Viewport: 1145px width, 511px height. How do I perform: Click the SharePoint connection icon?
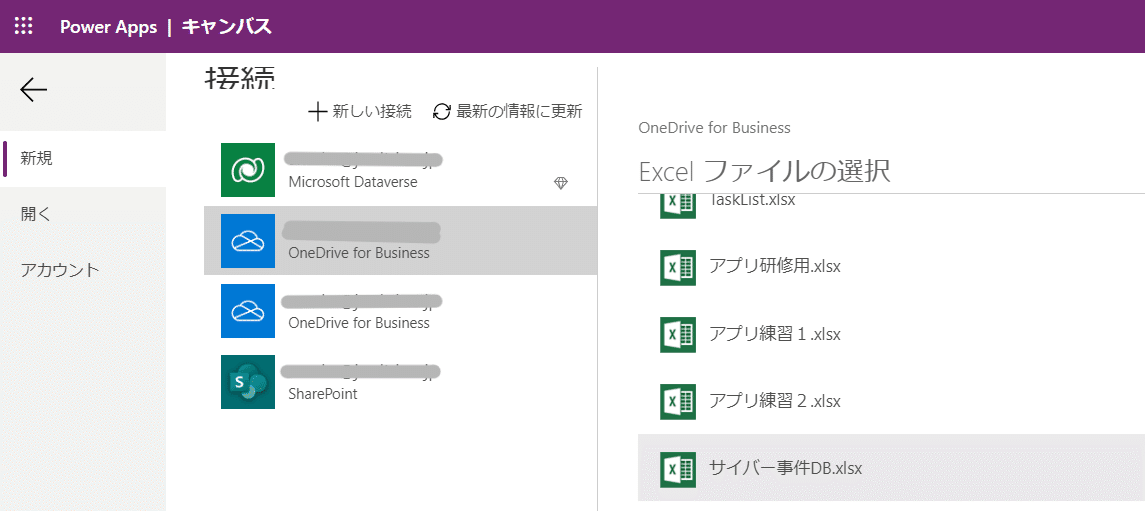pyautogui.click(x=248, y=382)
